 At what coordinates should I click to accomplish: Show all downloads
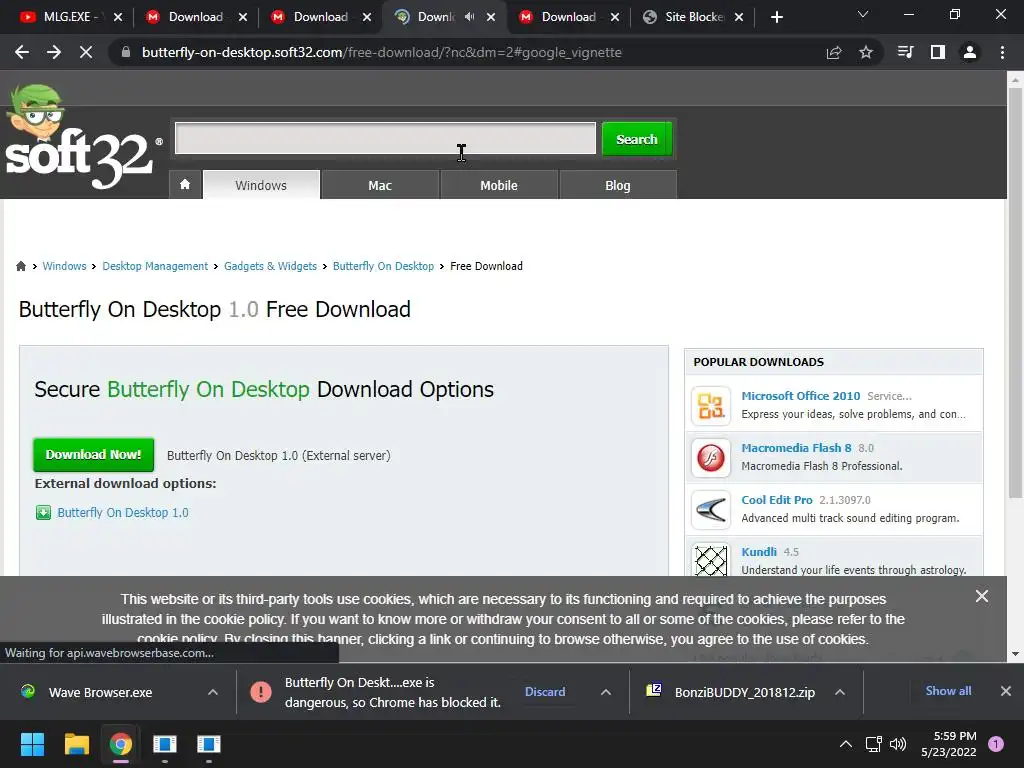point(948,691)
